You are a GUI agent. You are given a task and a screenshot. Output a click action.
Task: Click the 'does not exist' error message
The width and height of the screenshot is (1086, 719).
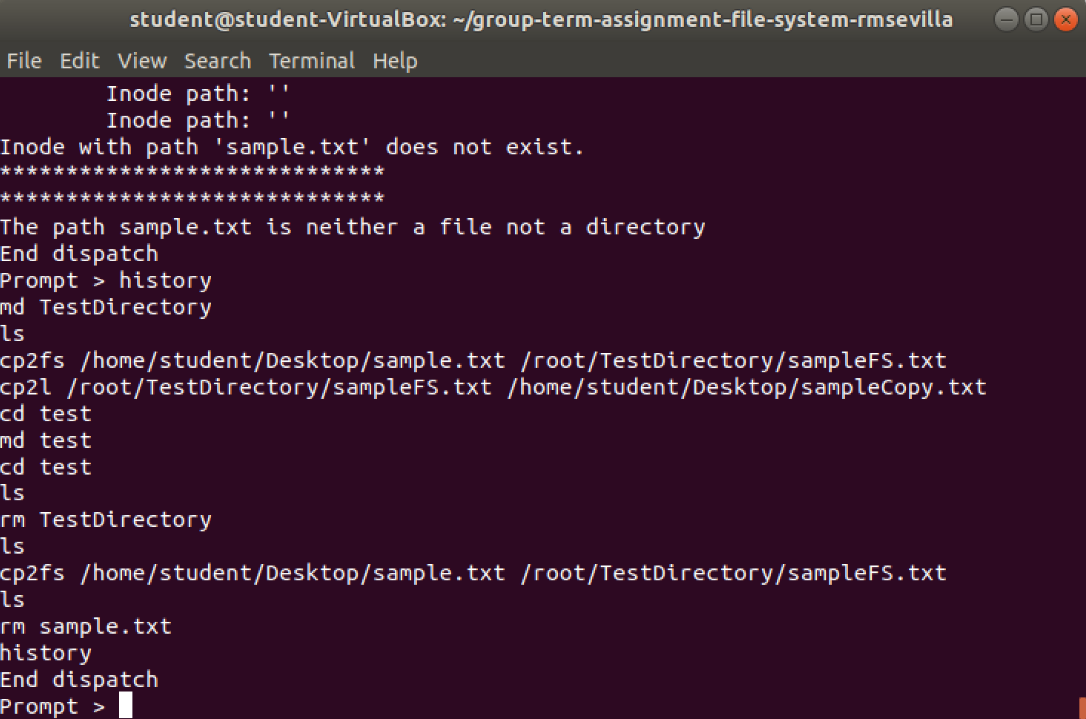292,147
